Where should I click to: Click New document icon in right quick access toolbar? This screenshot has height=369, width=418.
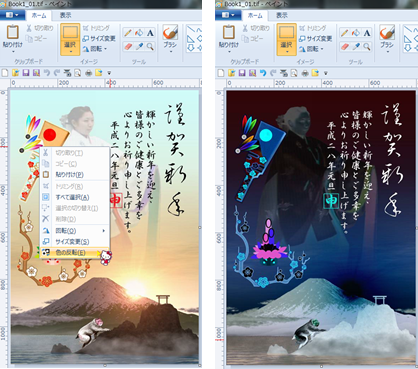[221, 73]
